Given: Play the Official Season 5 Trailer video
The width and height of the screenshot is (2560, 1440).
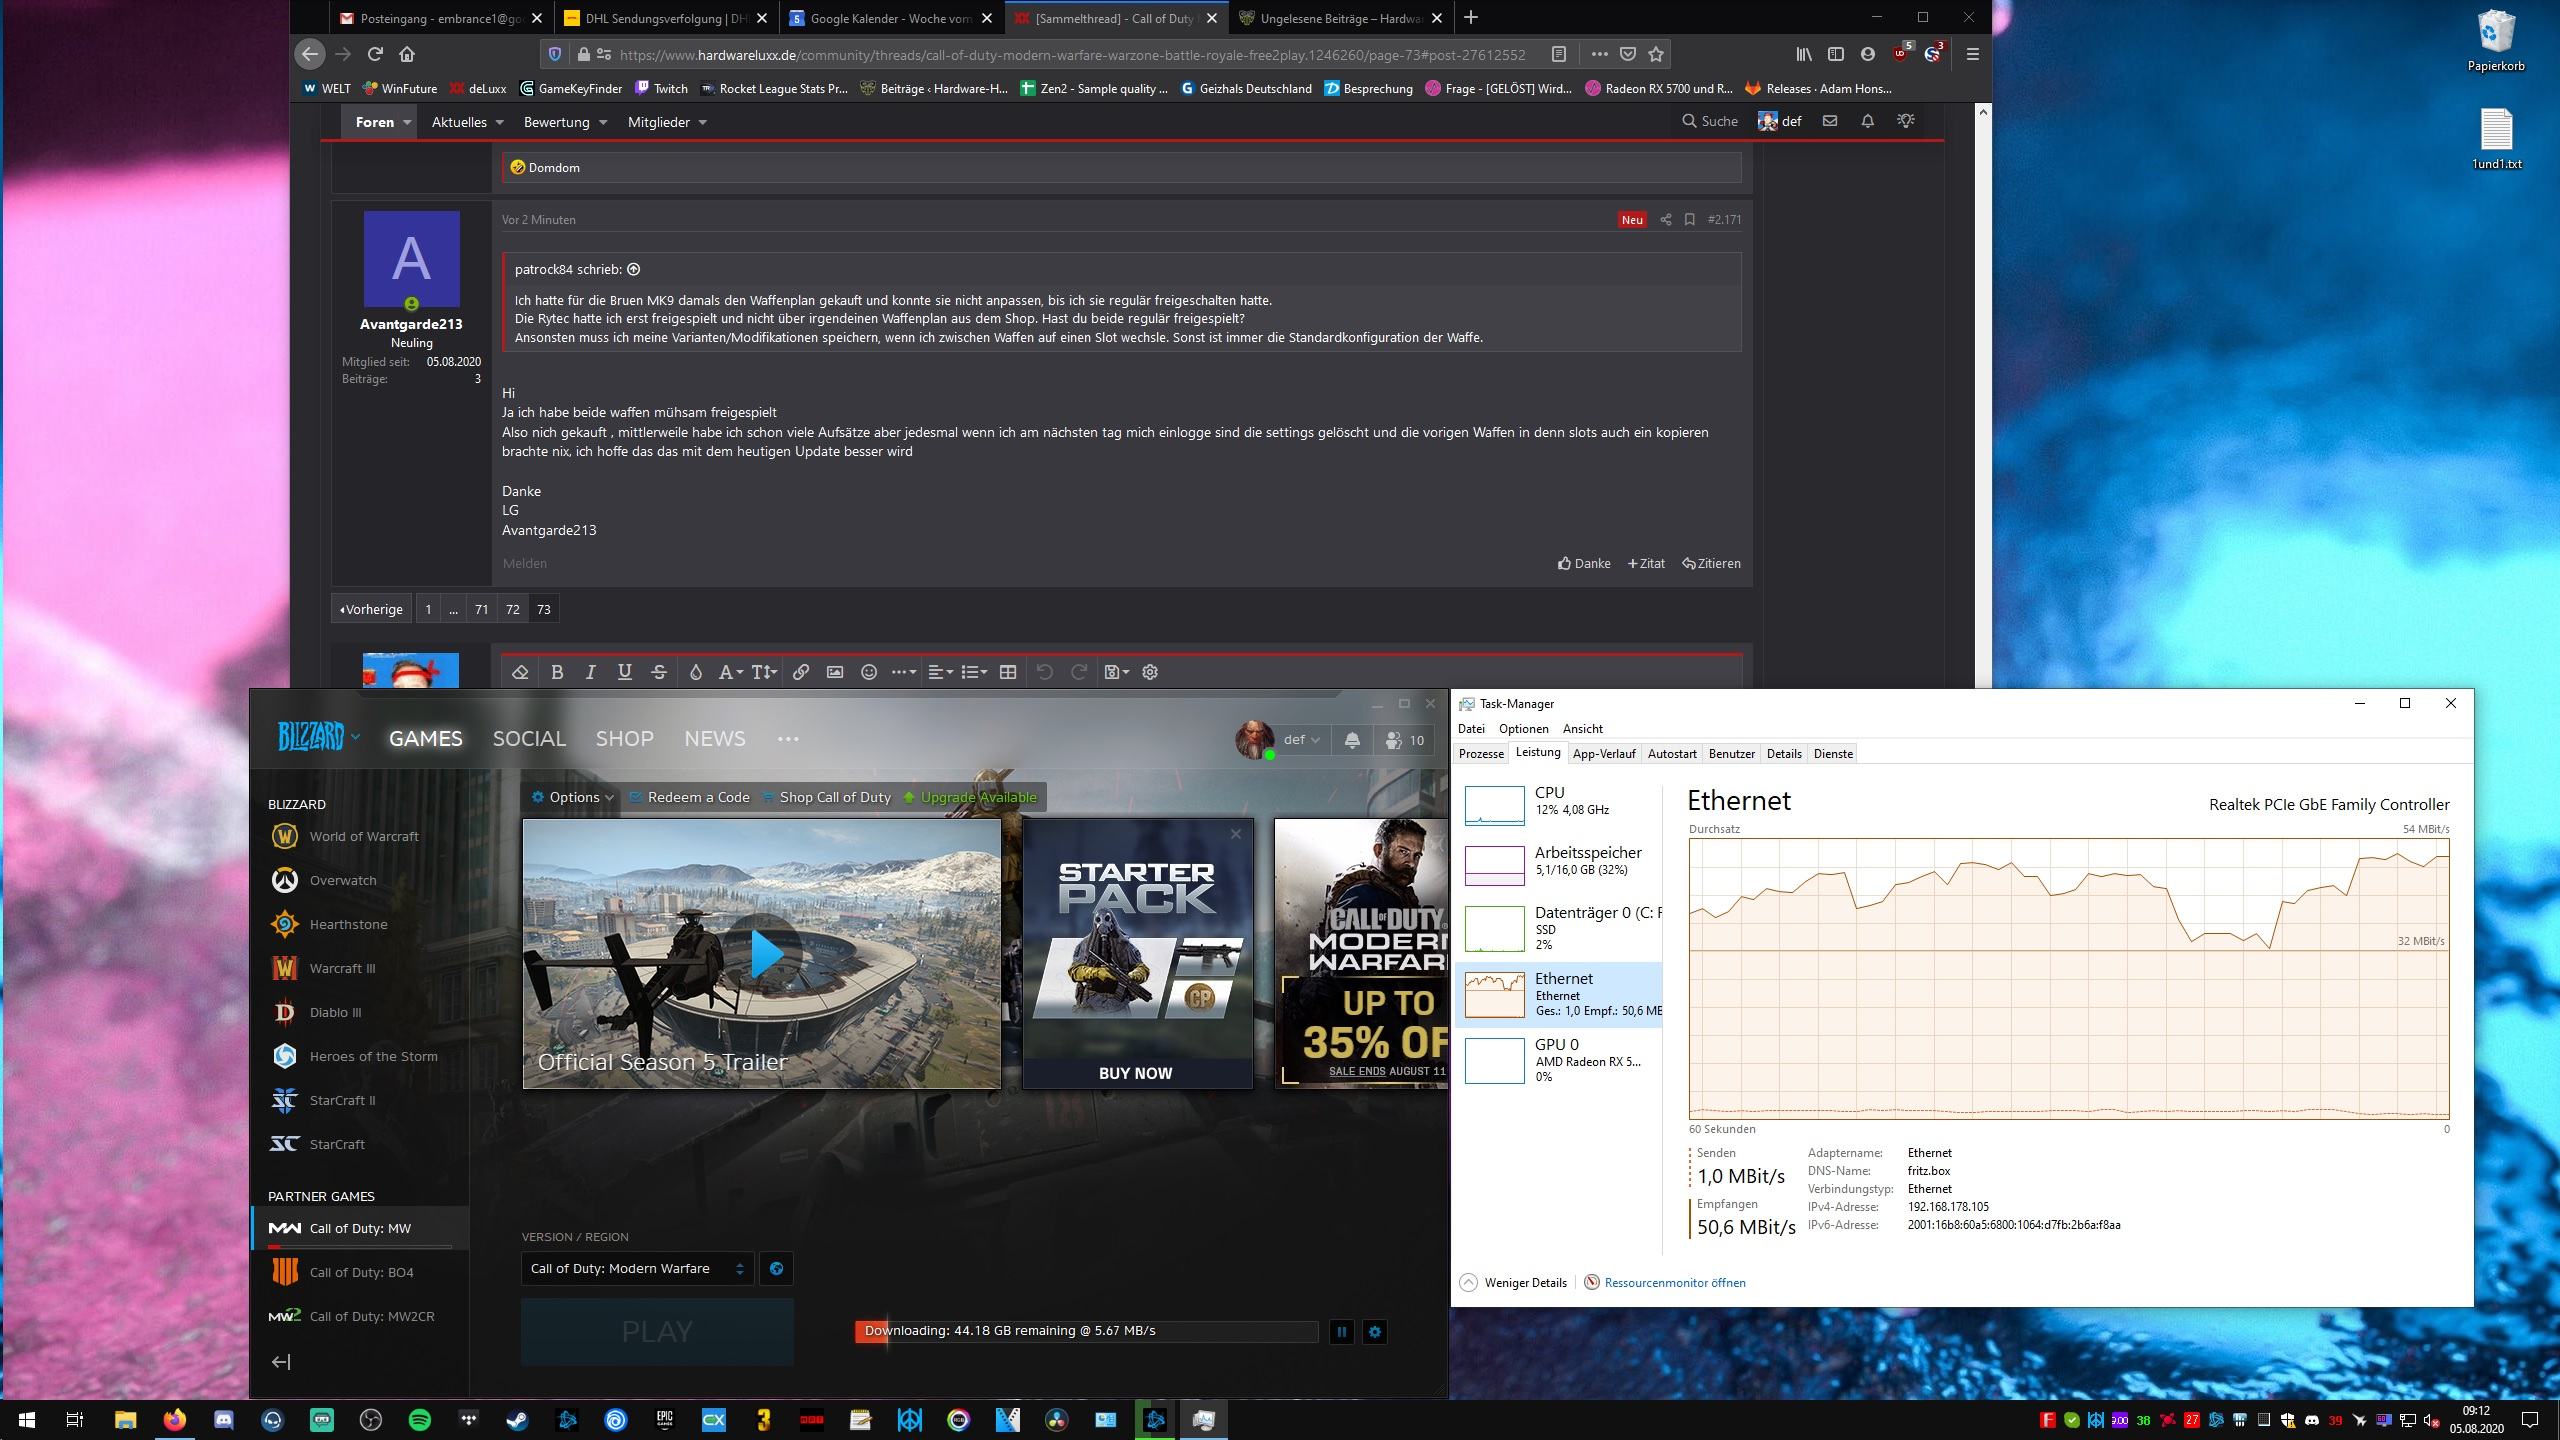Looking at the screenshot, I should click(766, 954).
